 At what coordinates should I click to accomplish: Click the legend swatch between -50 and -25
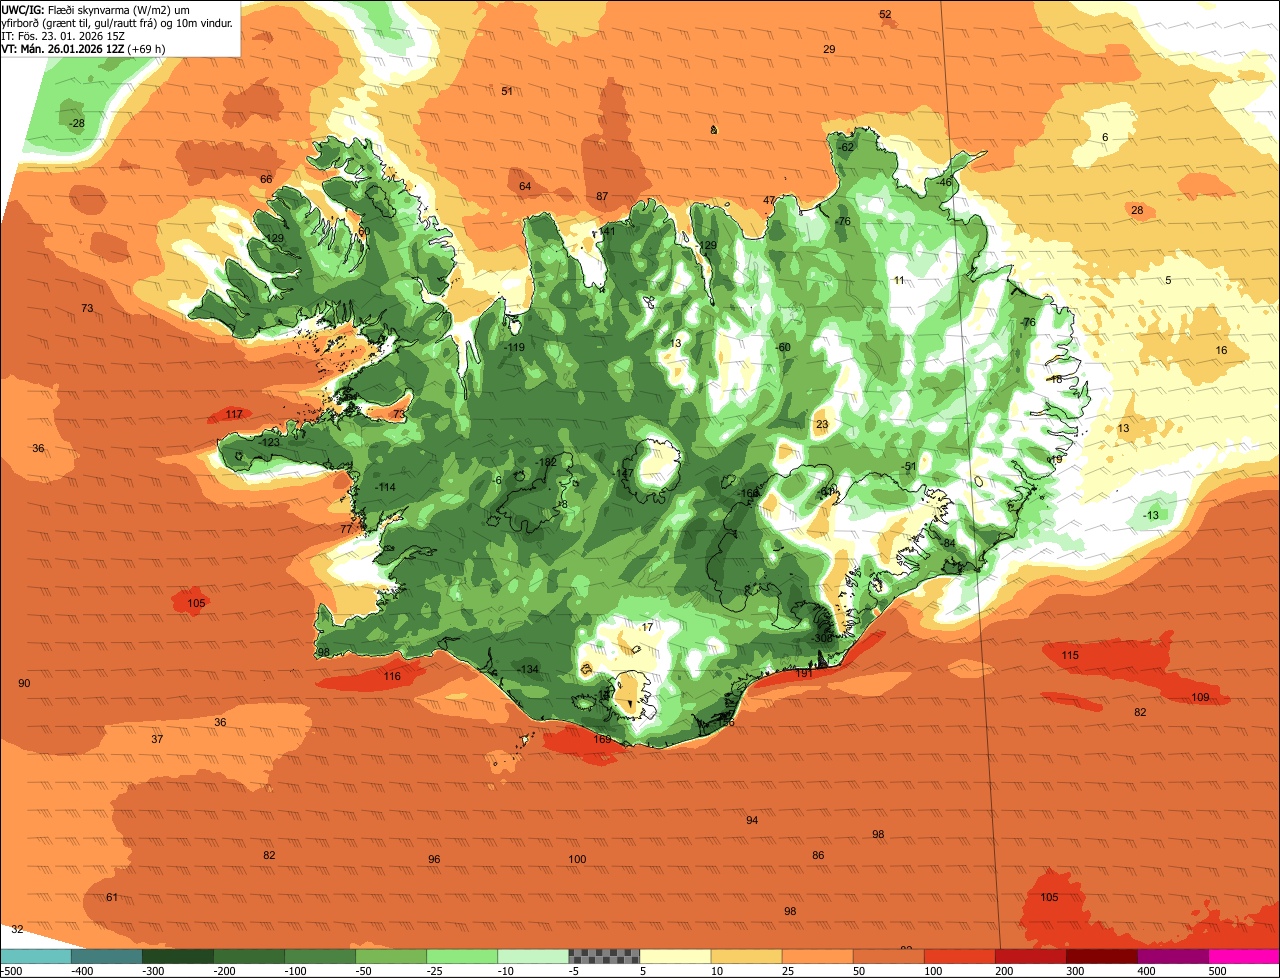(391, 956)
